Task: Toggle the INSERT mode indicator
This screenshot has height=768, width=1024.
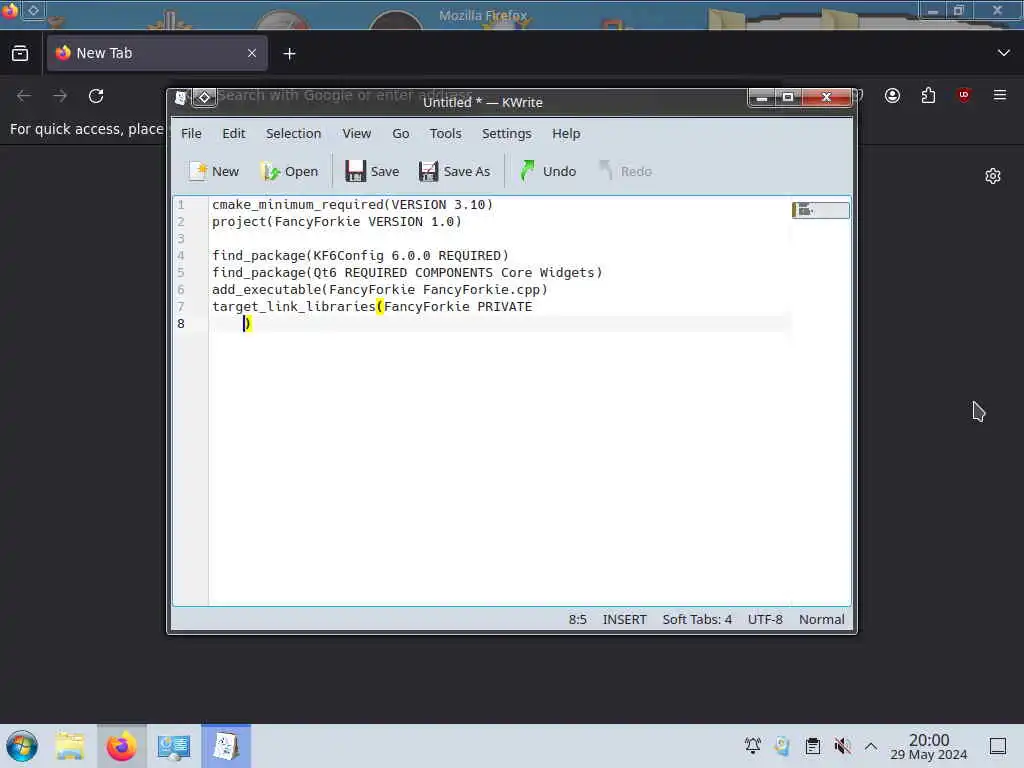Action: (x=624, y=619)
